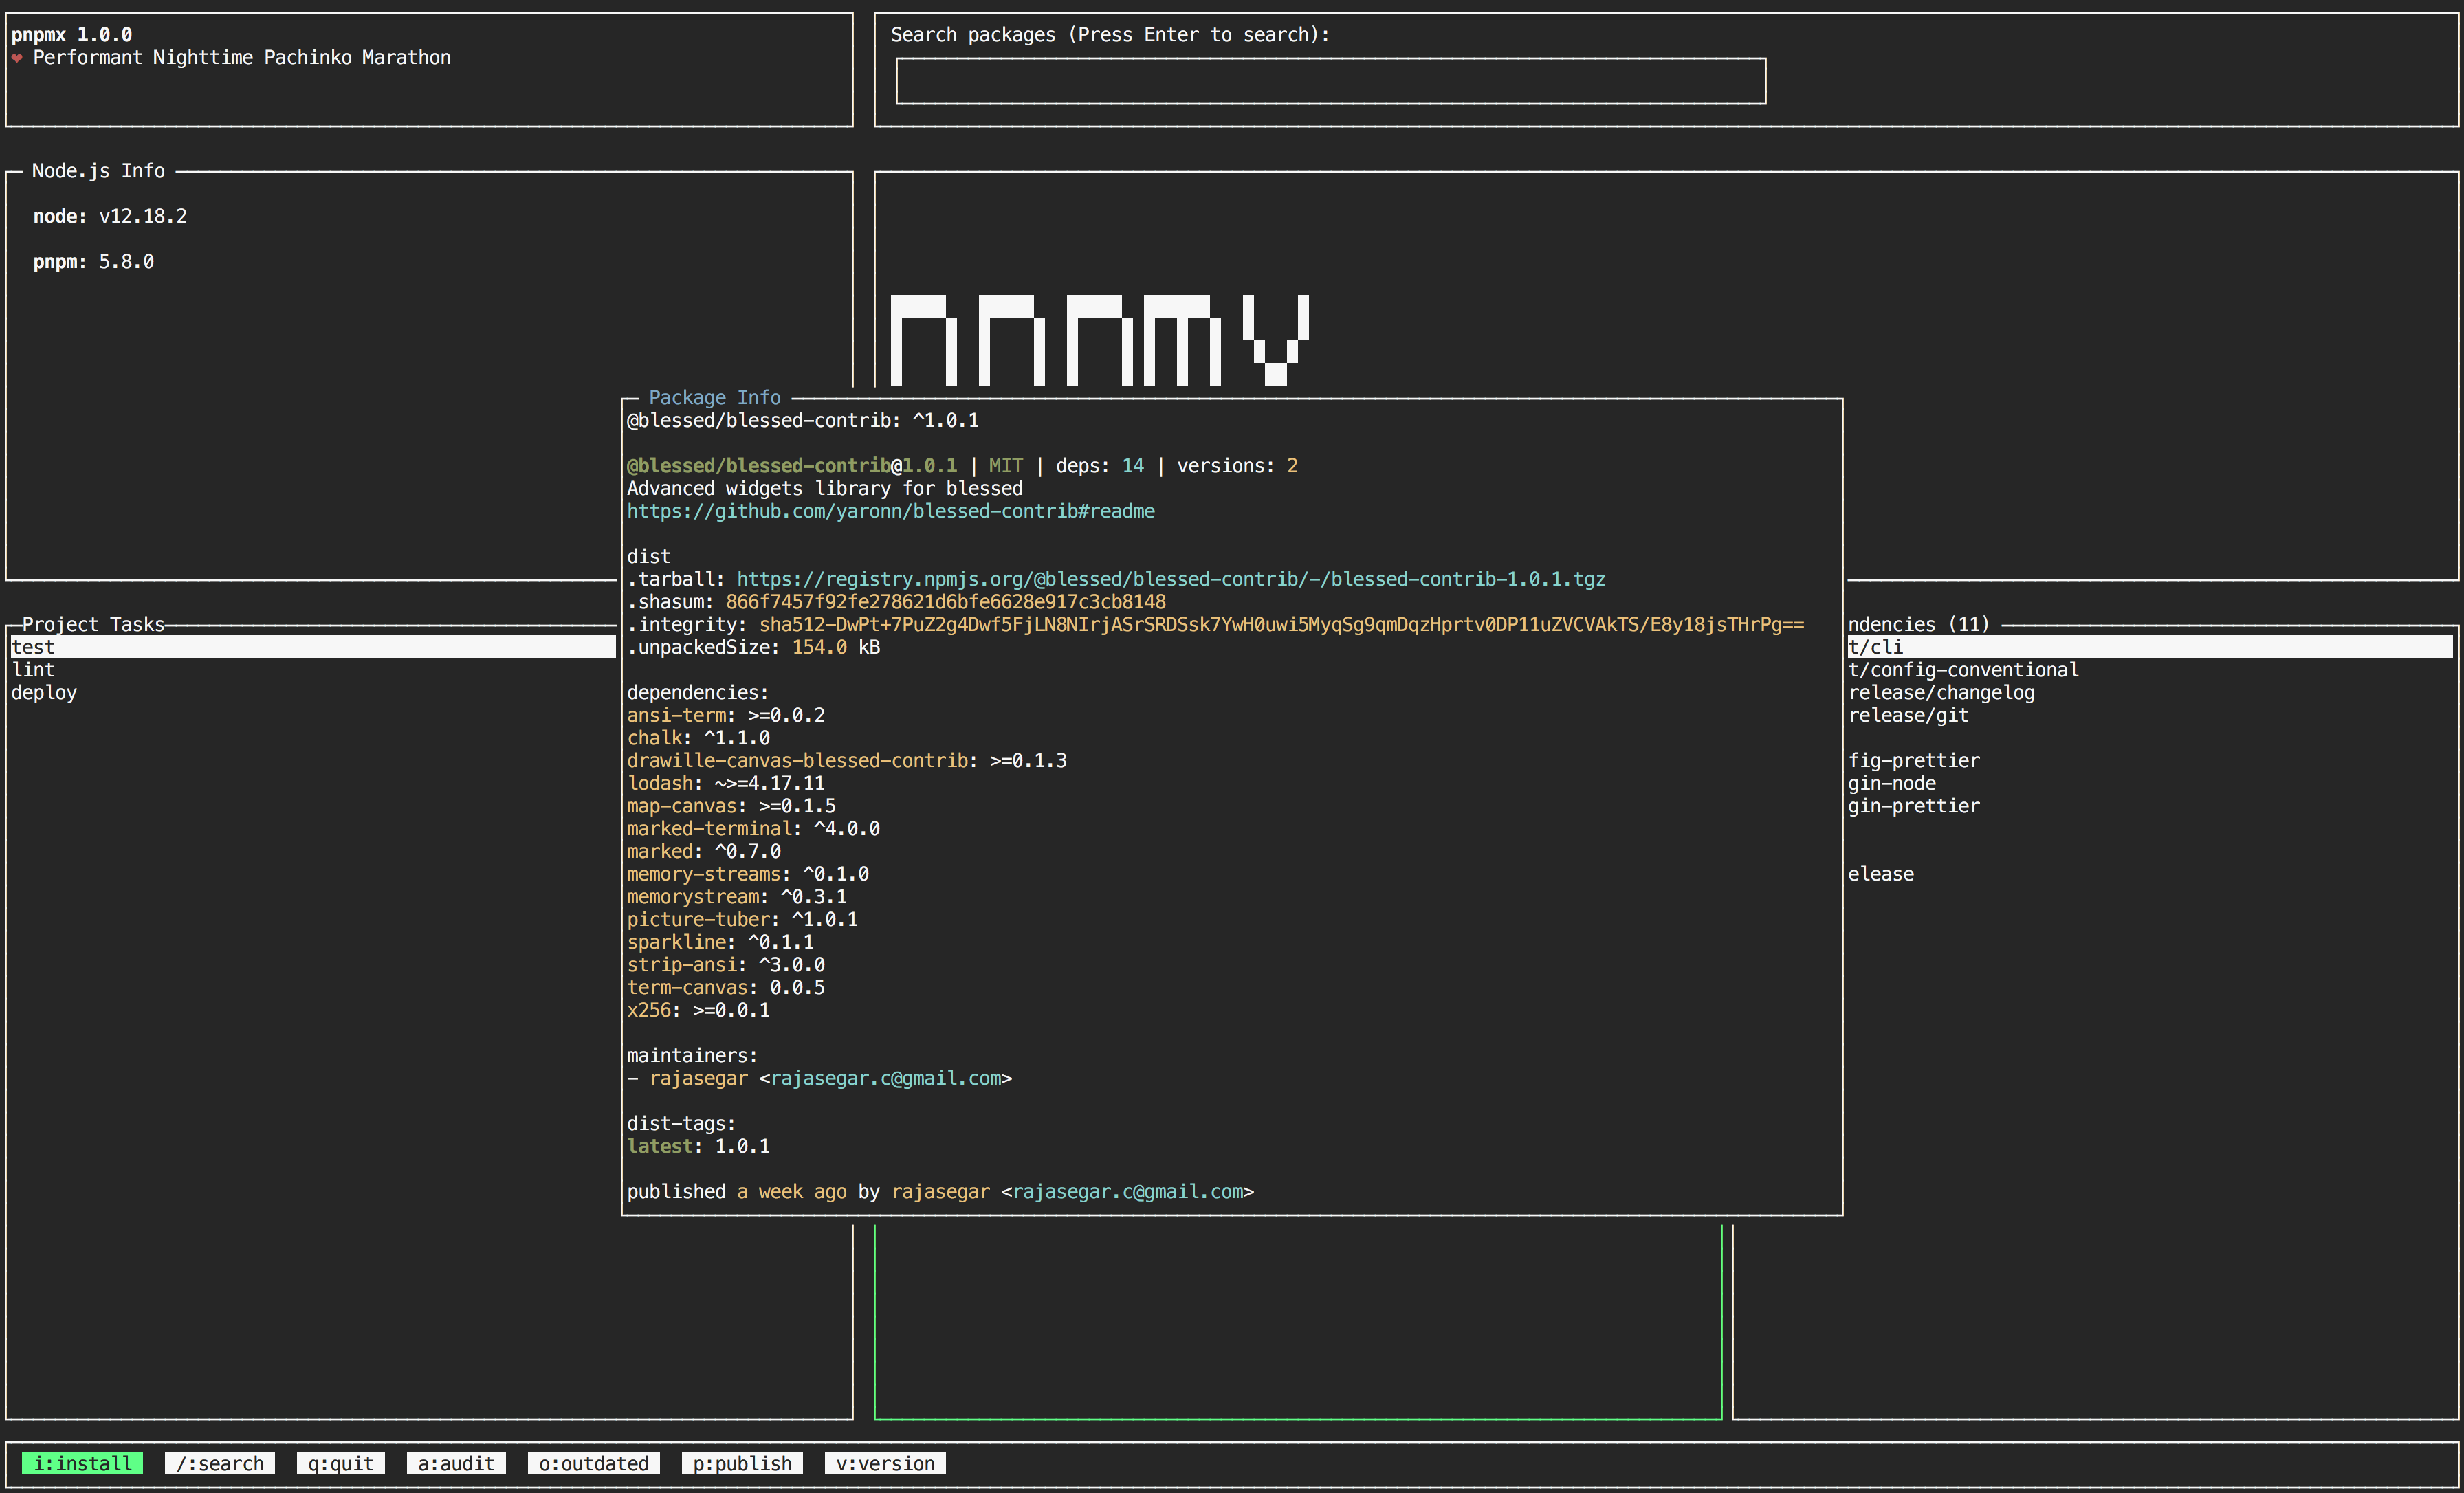This screenshot has width=2464, height=1493.
Task: Select the q:quit footer item
Action: click(340, 1463)
